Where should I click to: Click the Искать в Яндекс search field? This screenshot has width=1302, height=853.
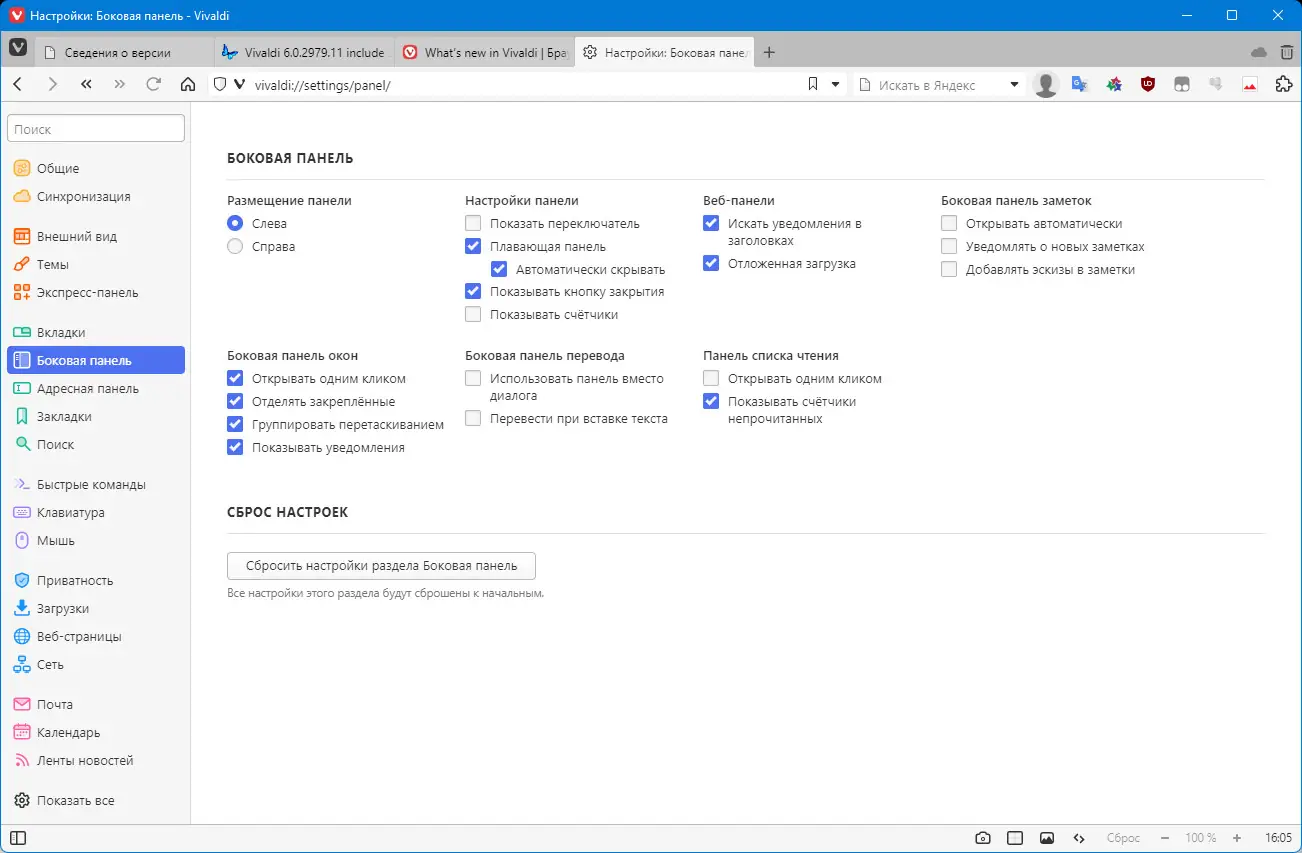coord(940,85)
